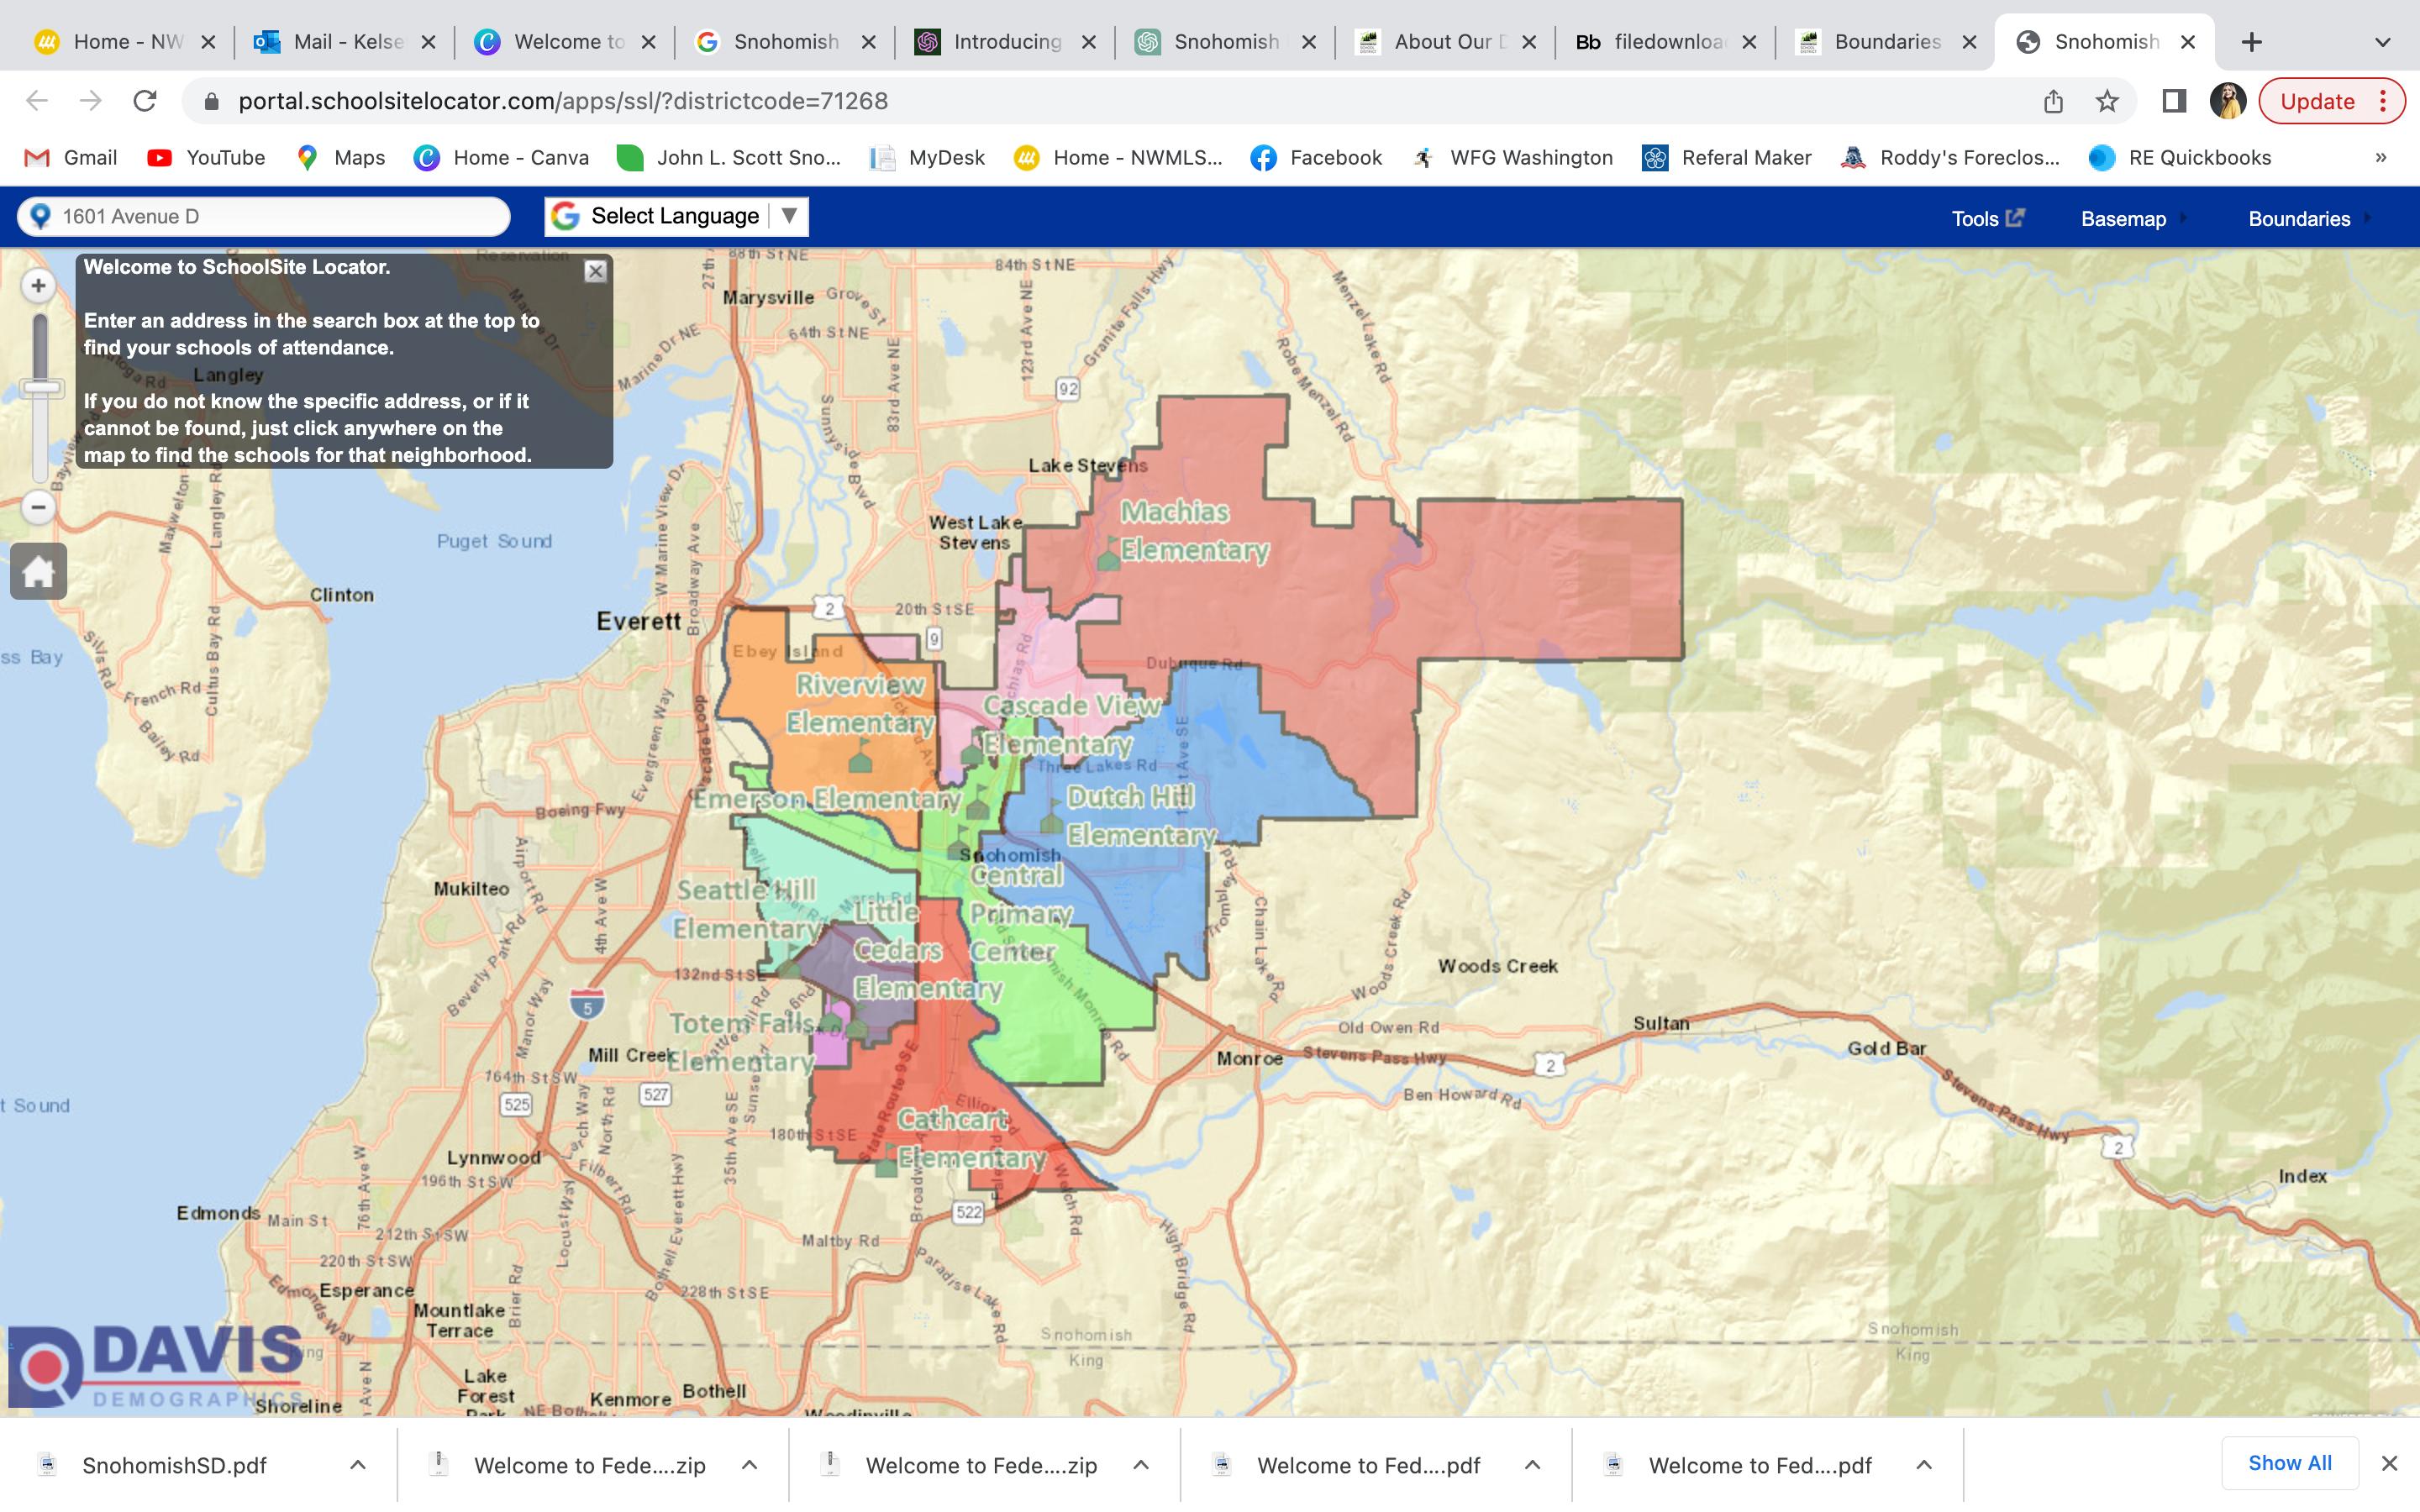Open the Chrome profile avatar

(2227, 101)
